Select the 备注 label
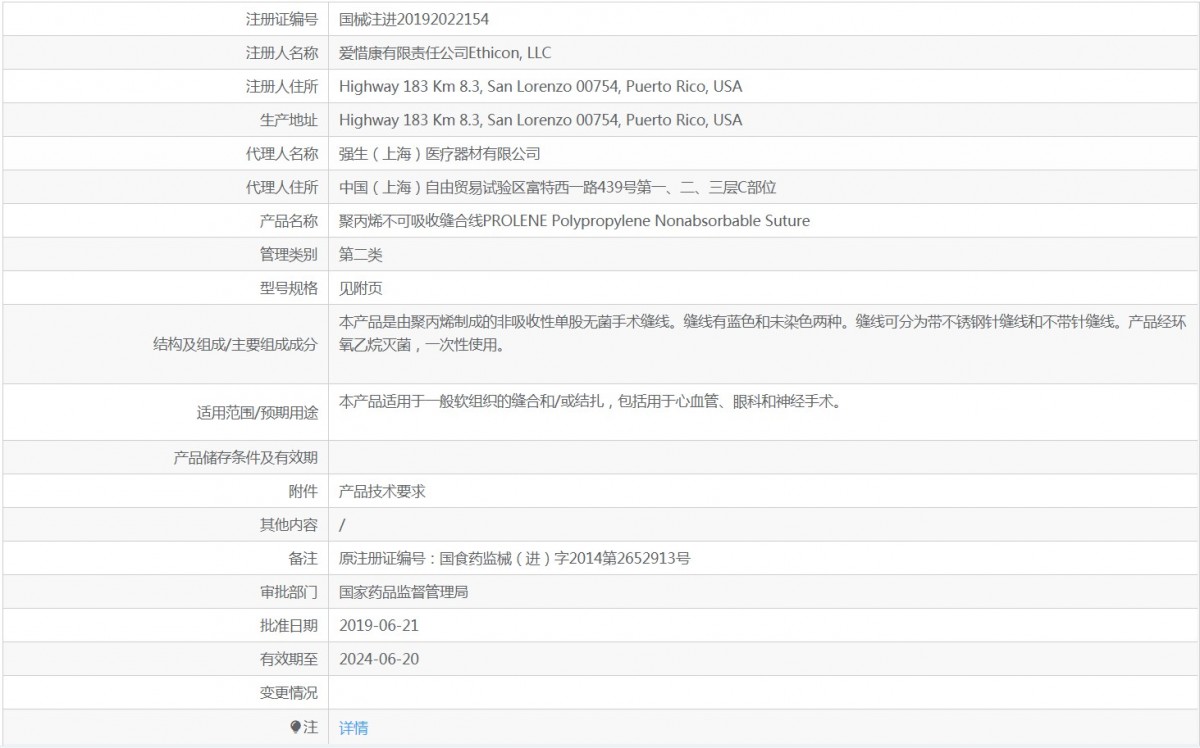Screen dimensions: 1200x748 coord(303,559)
